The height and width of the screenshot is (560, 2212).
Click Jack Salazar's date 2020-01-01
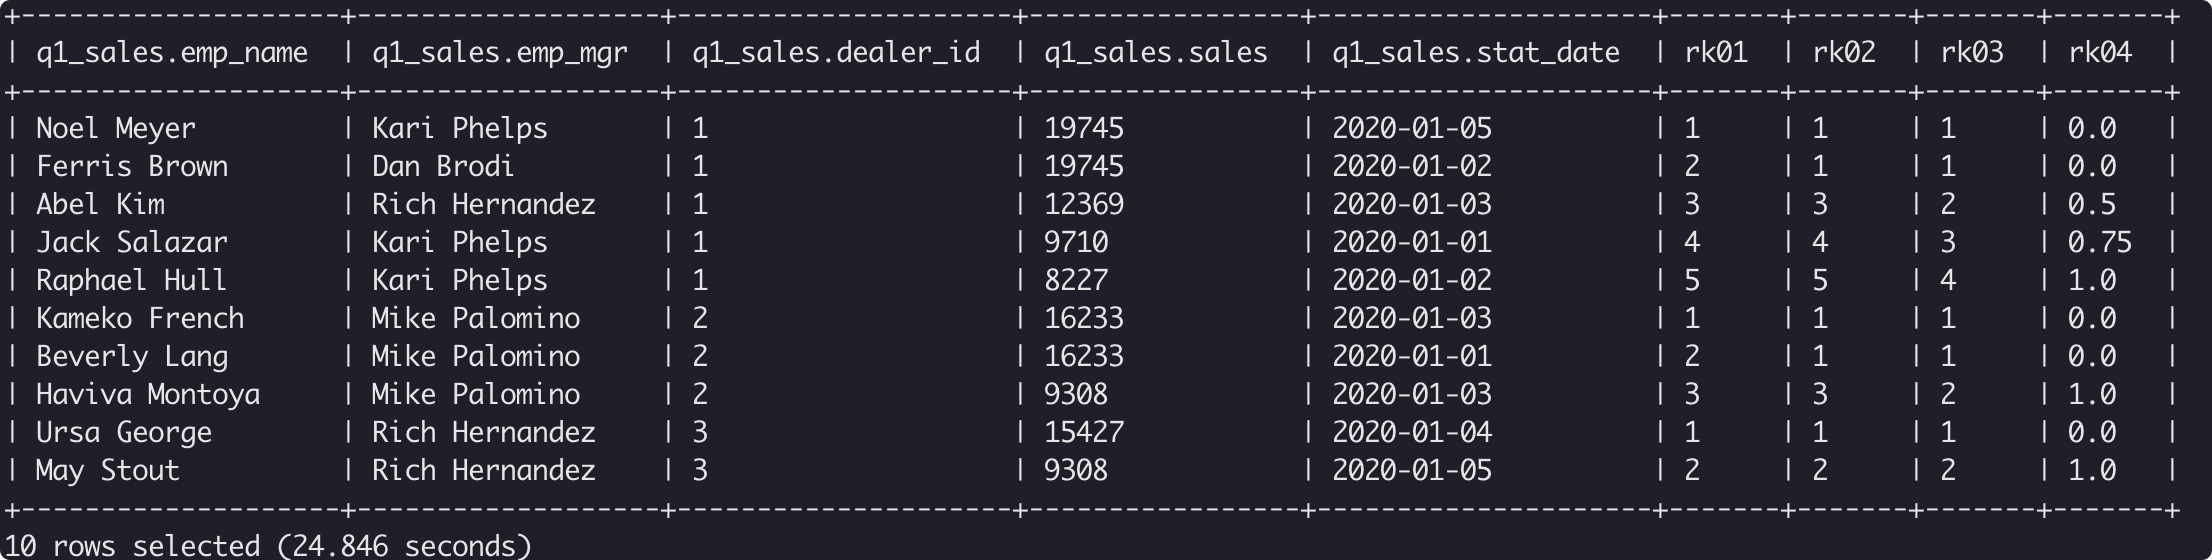1412,242
